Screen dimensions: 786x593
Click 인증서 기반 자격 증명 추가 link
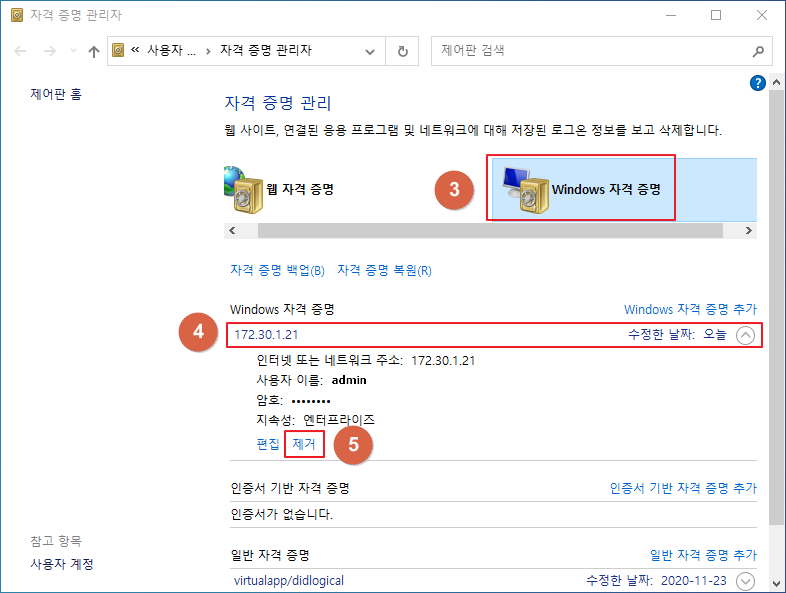coord(683,488)
